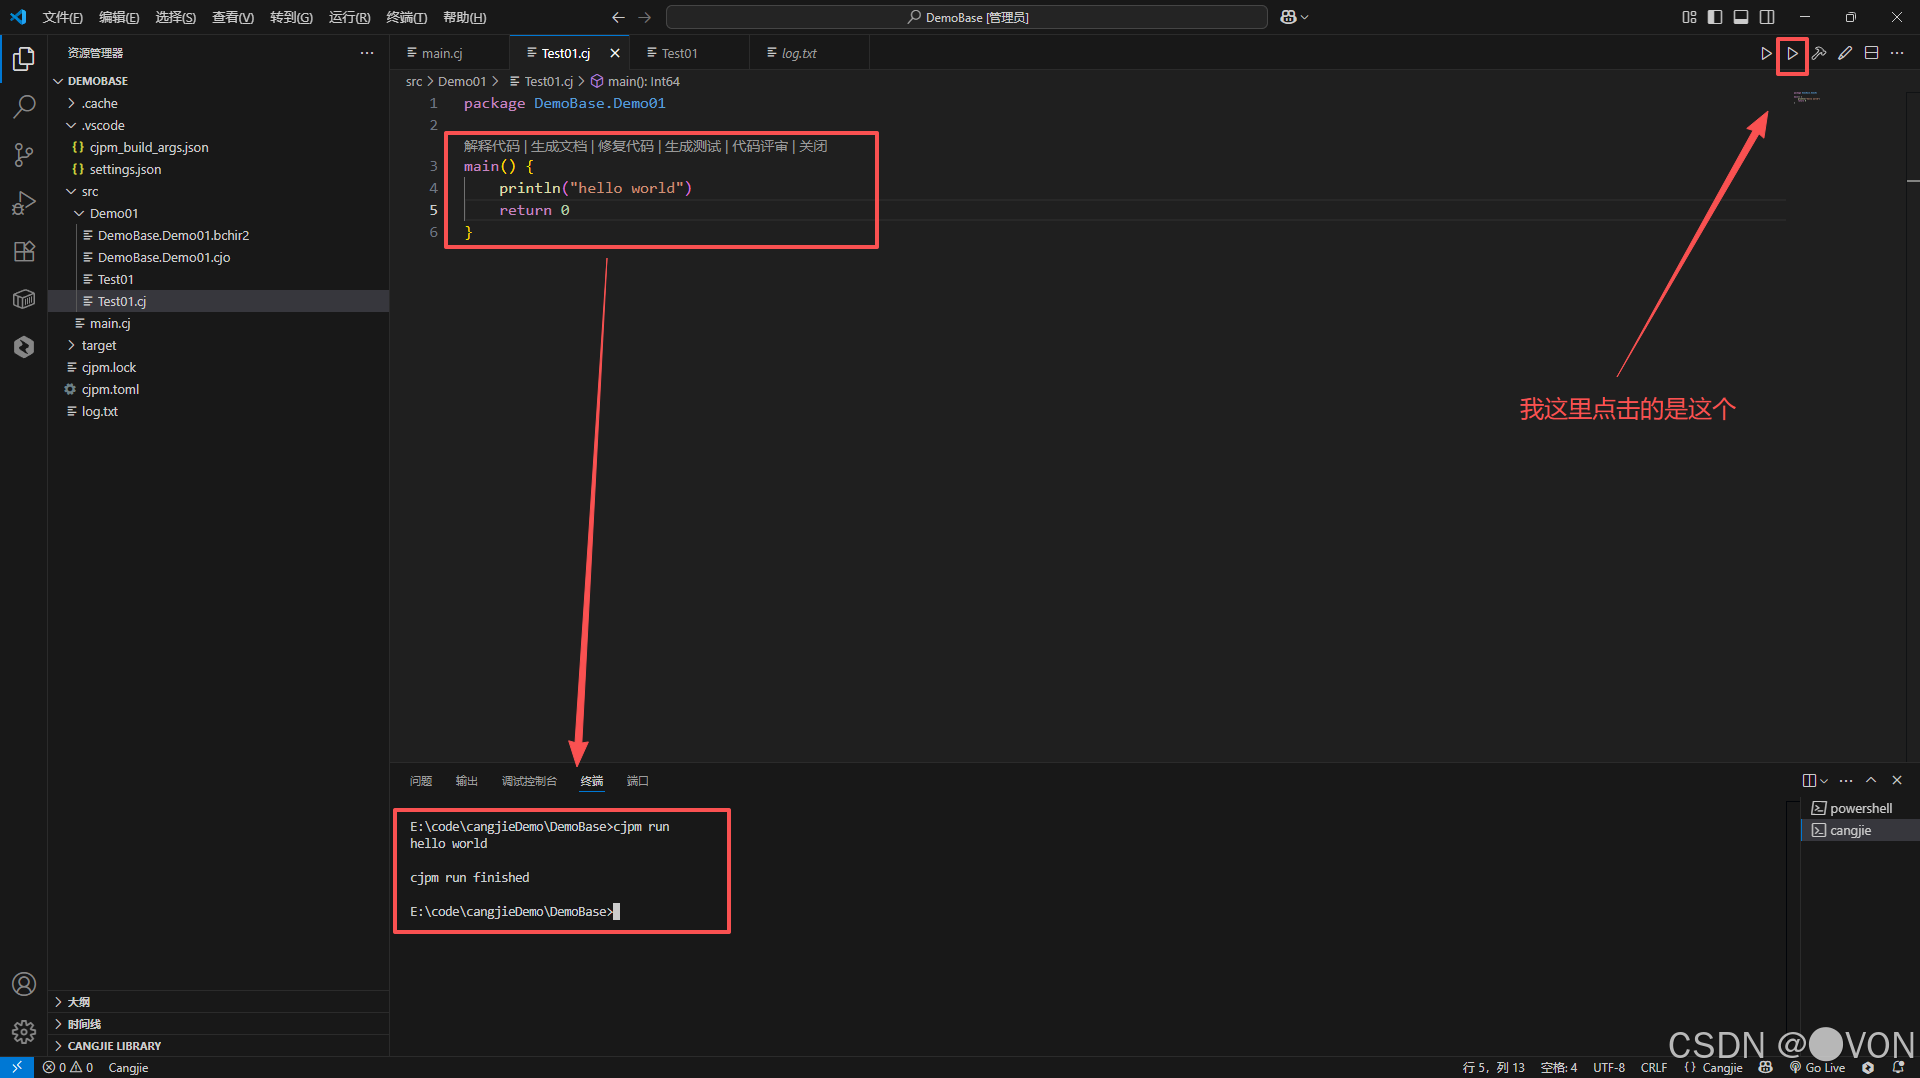Open Run and Debug view
Viewport: 1920px width, 1078px height.
[x=24, y=203]
